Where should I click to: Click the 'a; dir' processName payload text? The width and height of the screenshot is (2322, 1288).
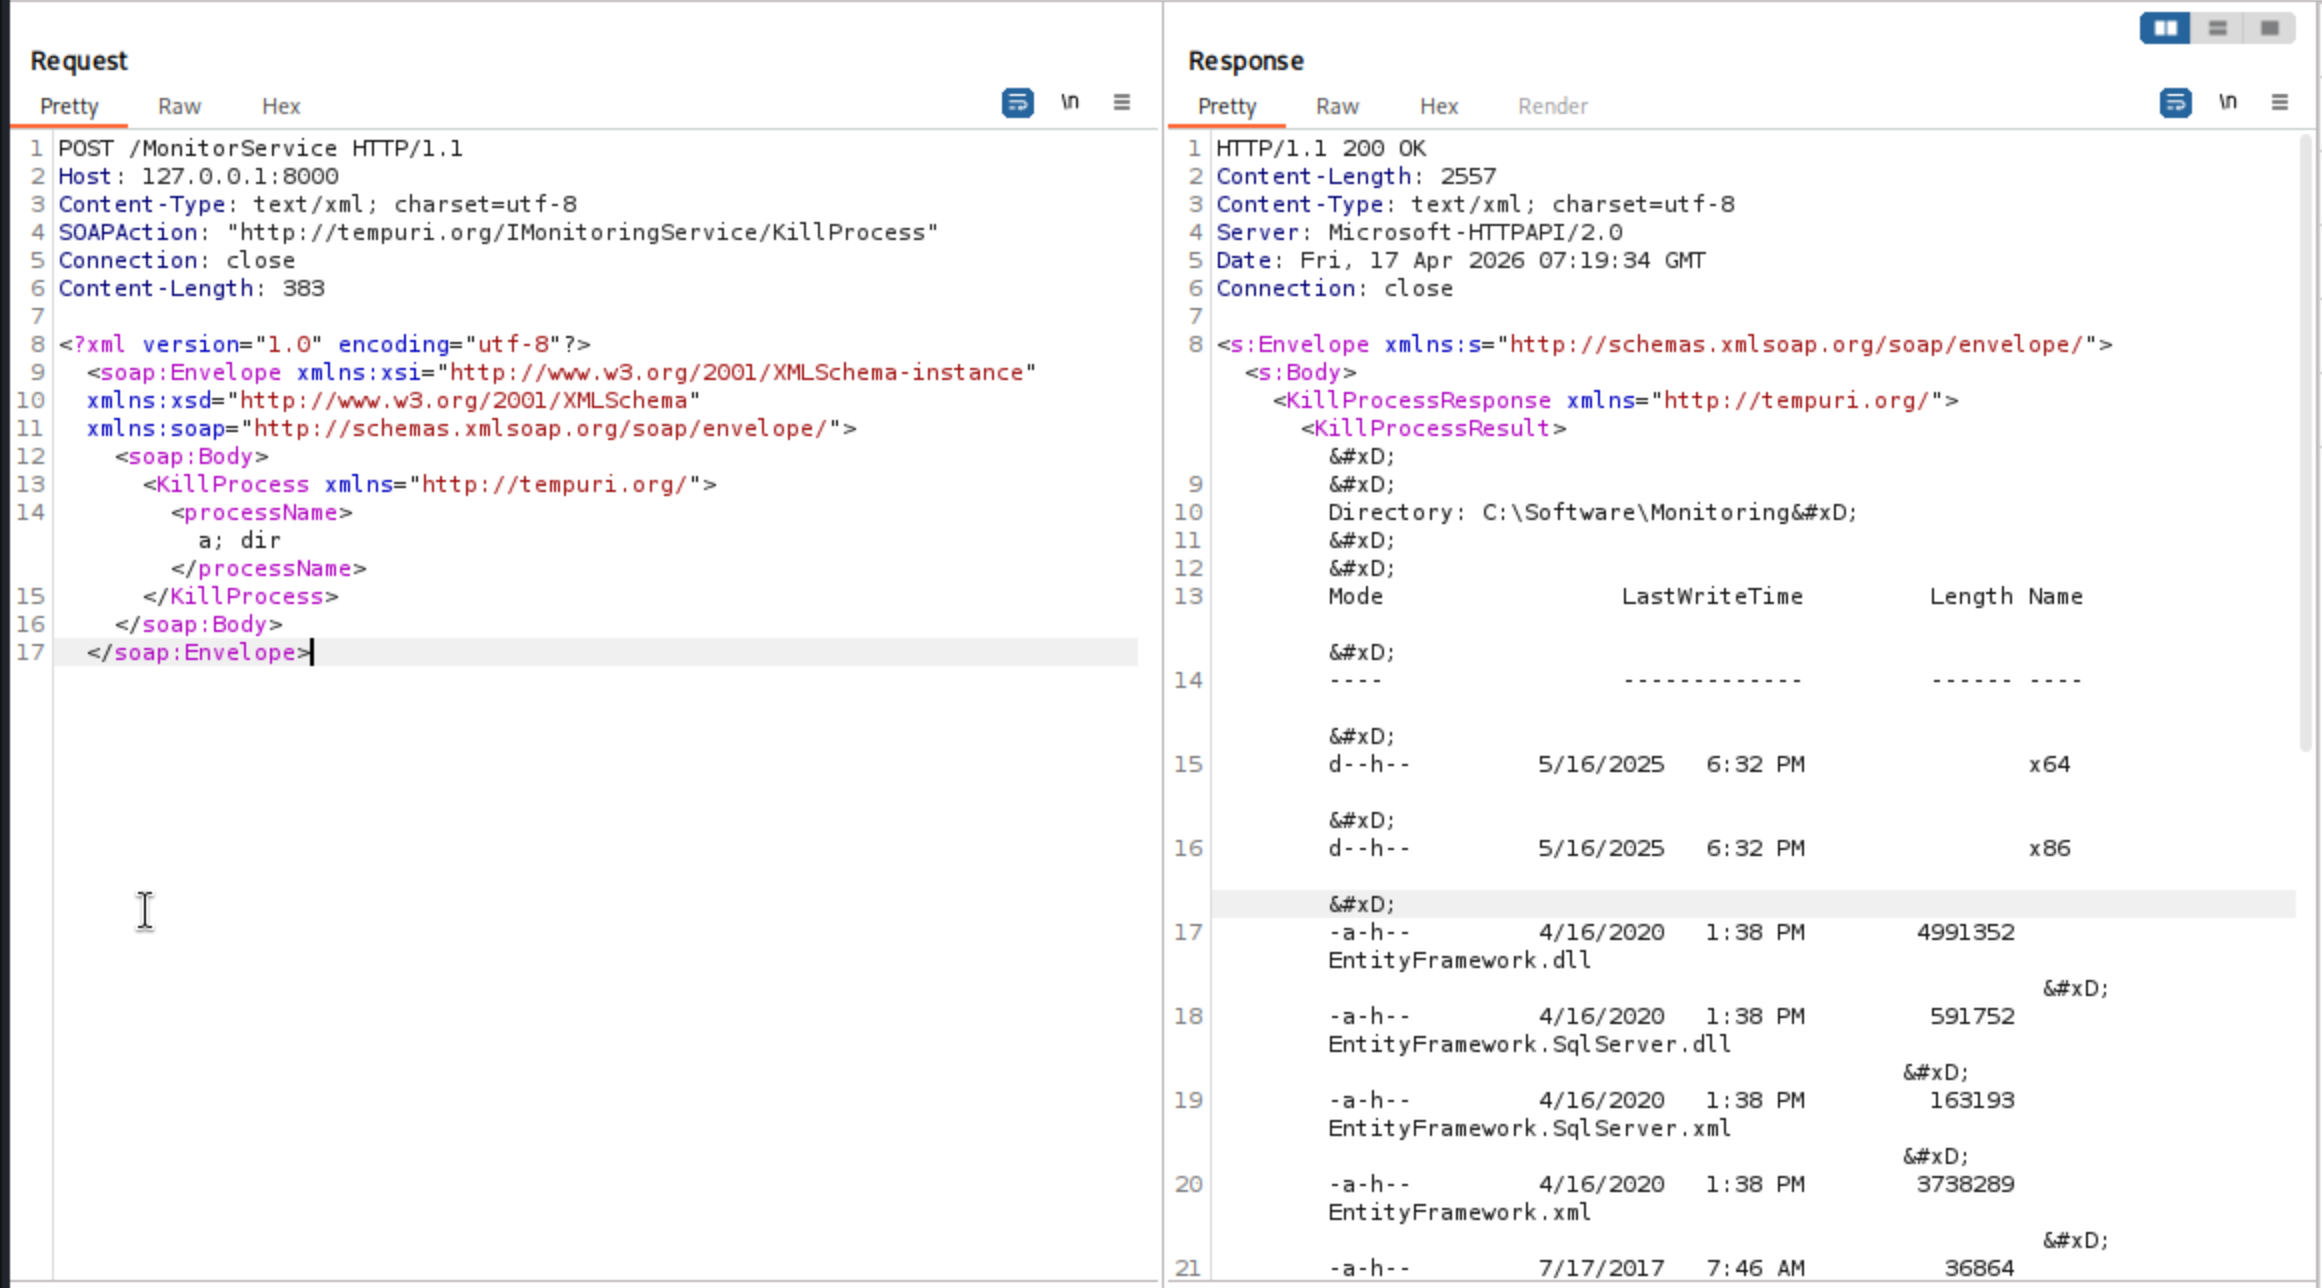pos(239,541)
